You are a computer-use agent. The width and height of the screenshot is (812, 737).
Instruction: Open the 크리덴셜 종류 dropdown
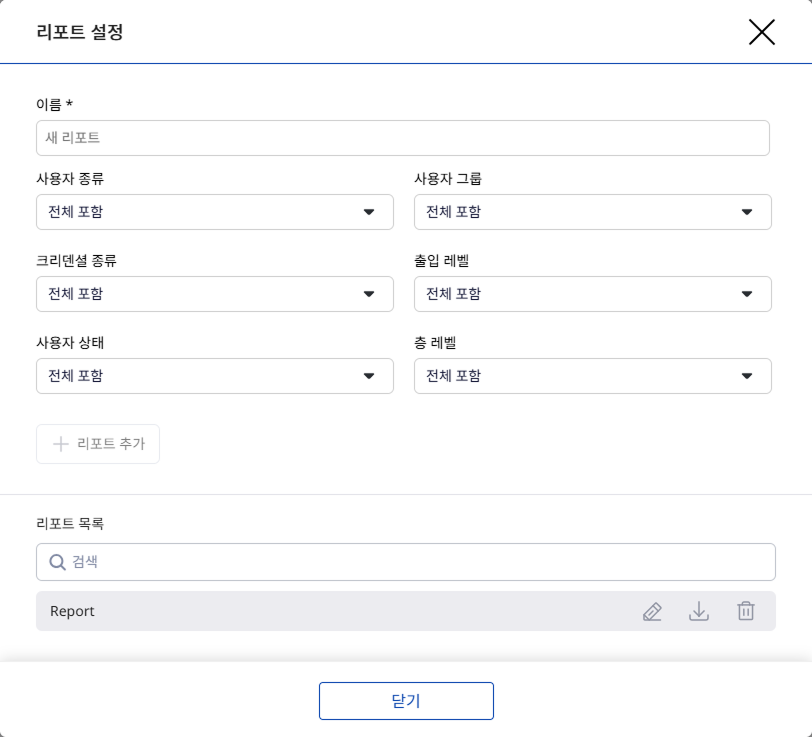click(x=214, y=294)
